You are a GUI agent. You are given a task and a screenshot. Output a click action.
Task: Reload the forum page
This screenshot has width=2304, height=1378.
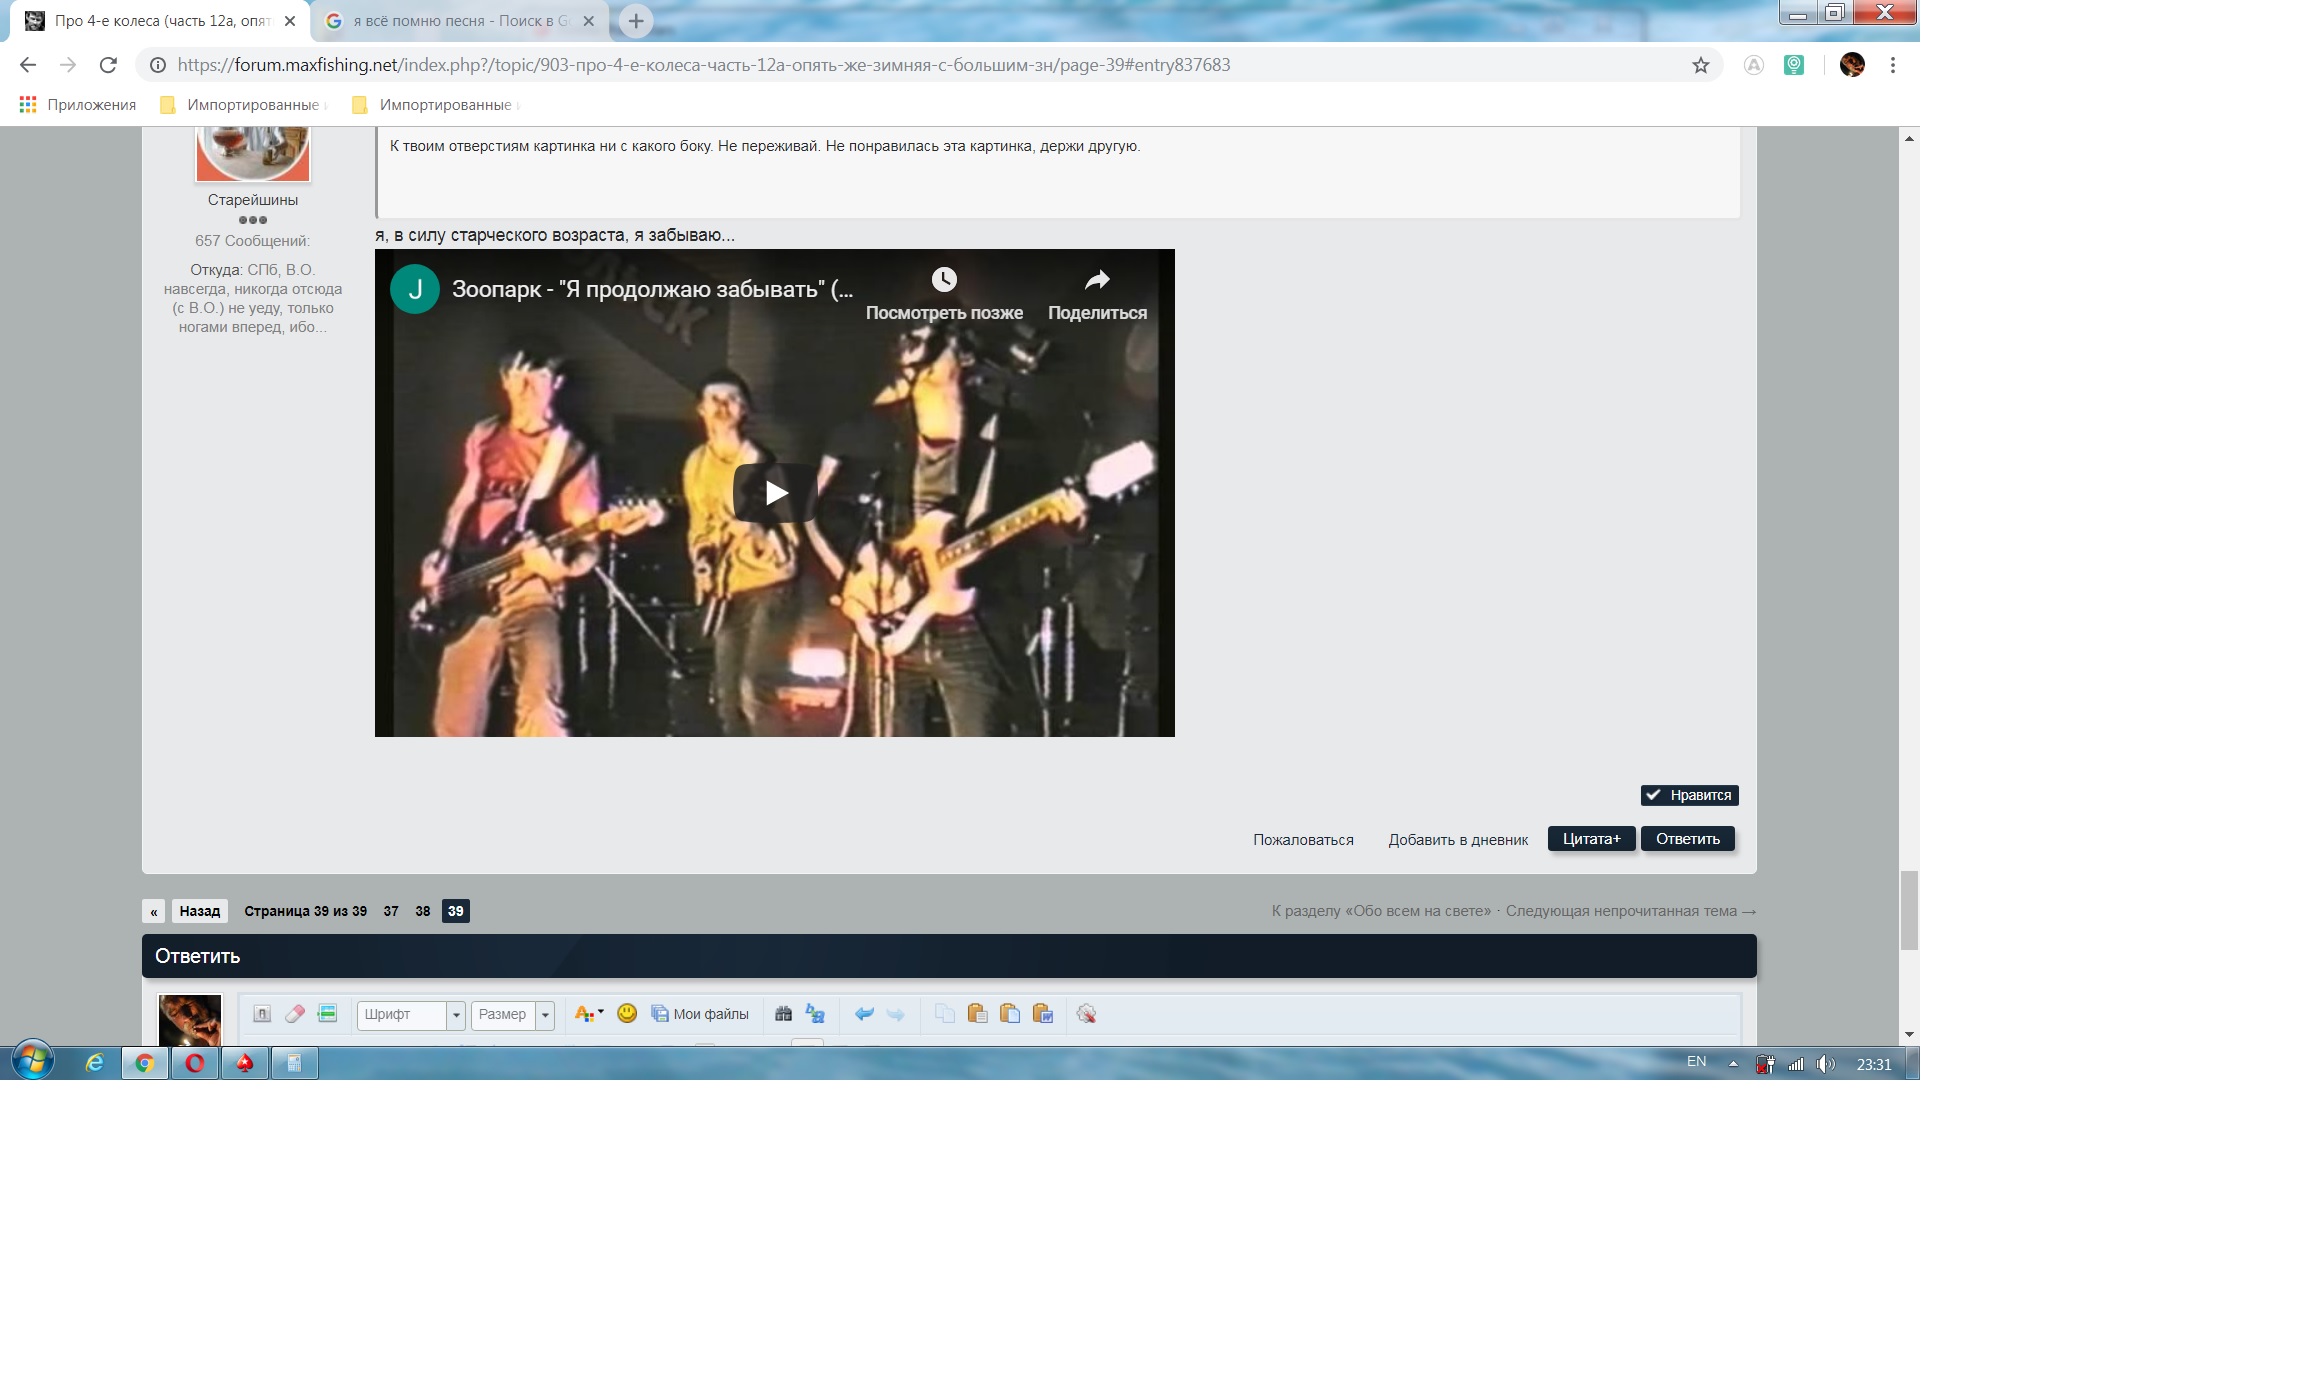click(108, 65)
